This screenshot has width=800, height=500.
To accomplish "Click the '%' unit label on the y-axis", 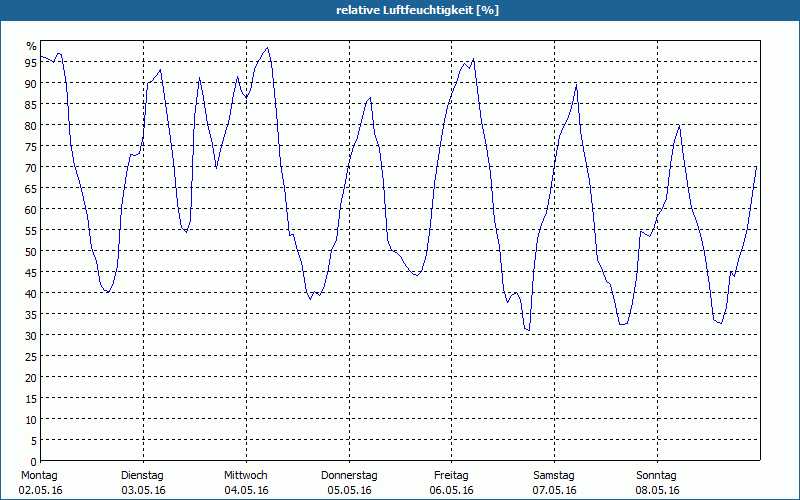I will (32, 46).
